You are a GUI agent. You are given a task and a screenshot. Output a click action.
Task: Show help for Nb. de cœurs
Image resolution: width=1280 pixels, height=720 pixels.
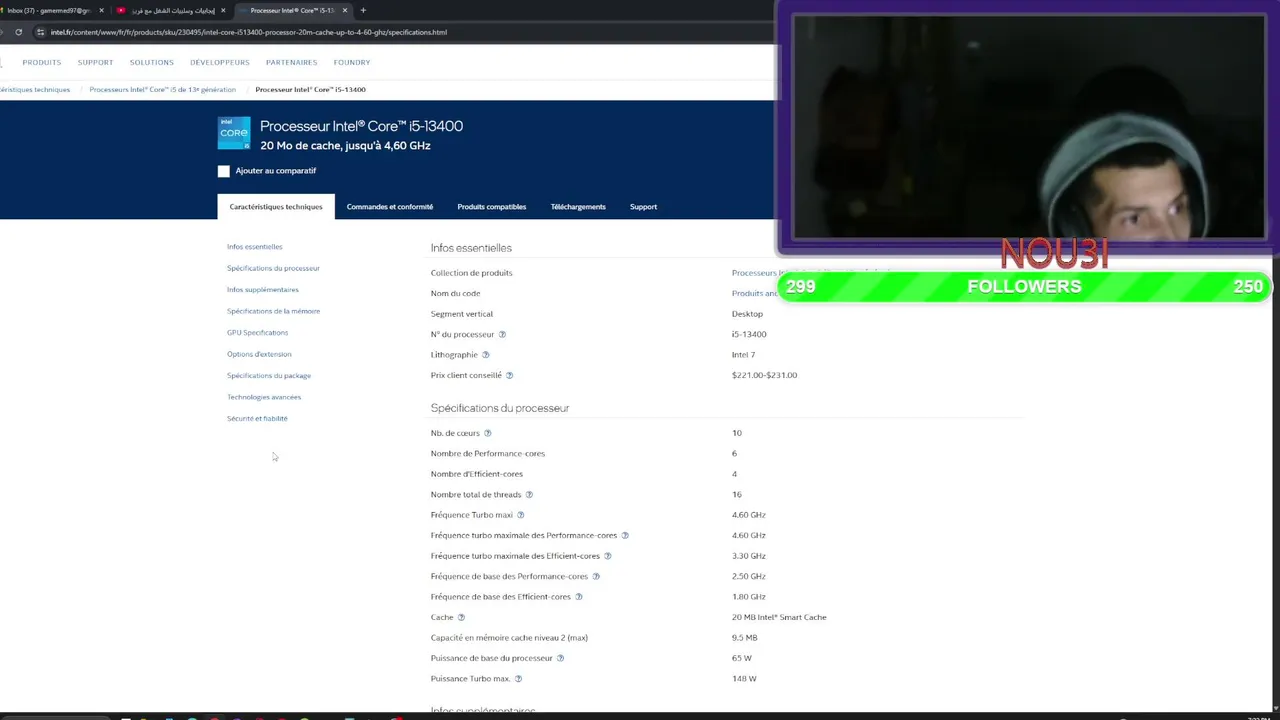click(488, 433)
